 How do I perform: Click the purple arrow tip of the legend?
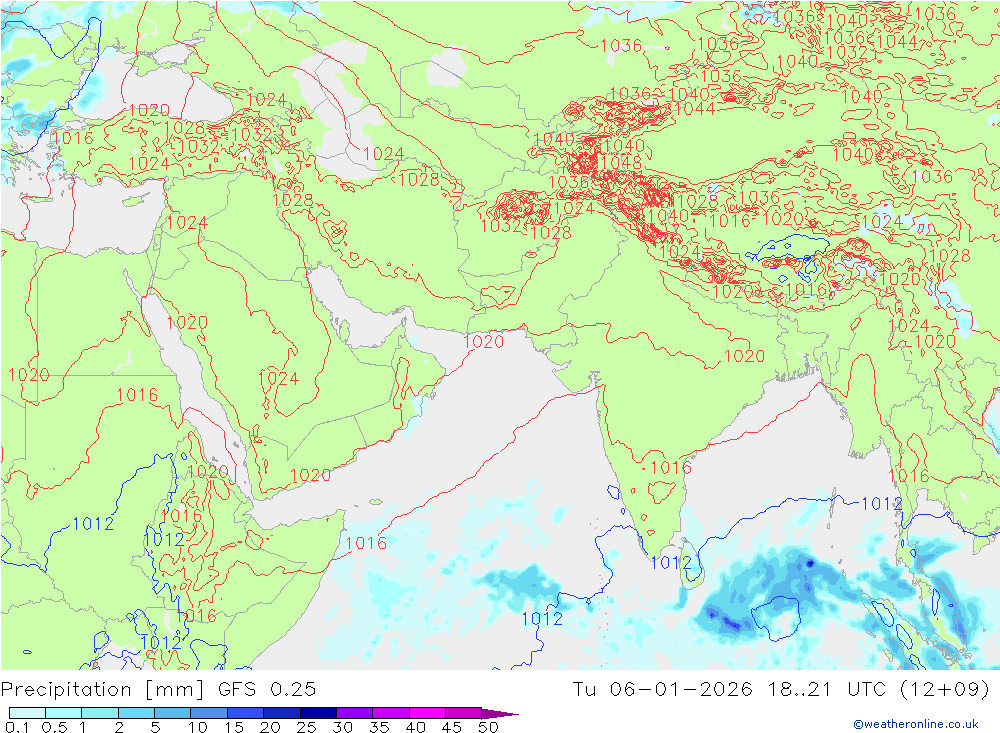coord(501,714)
